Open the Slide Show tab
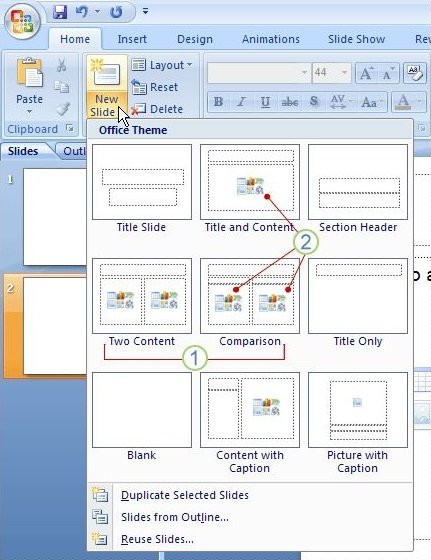This screenshot has height=560, width=431. [x=356, y=39]
